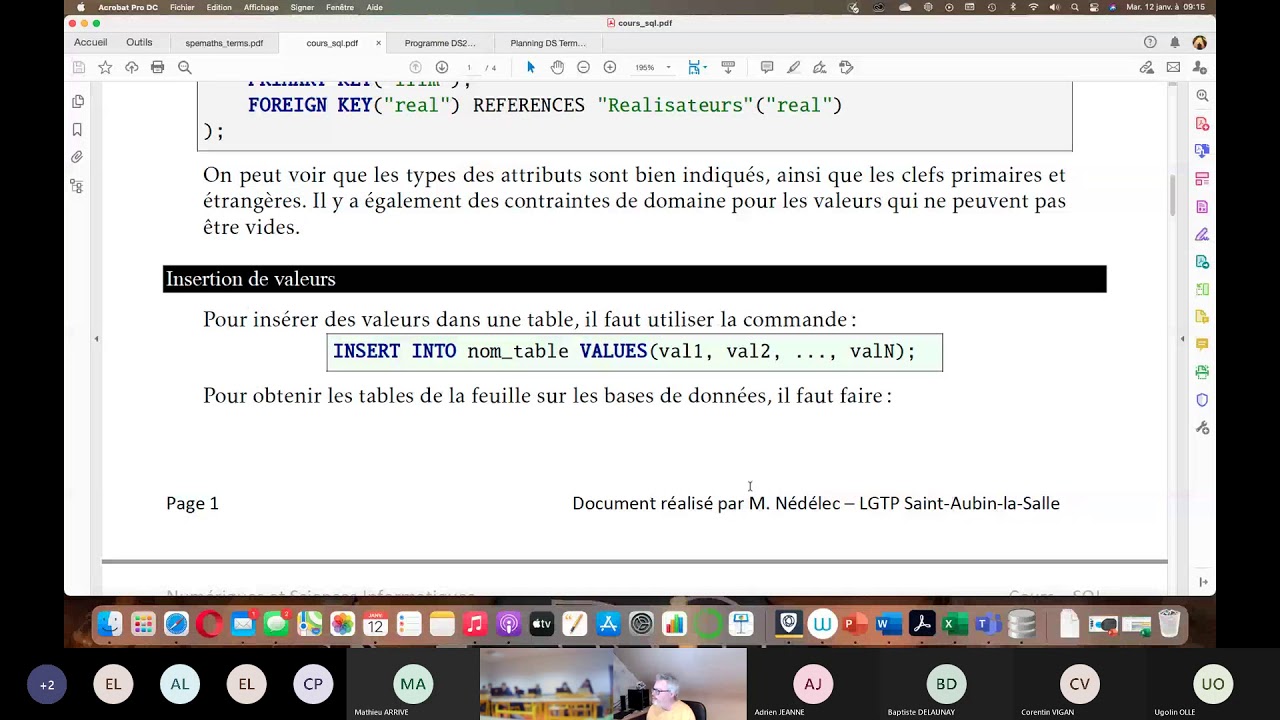Open the Edition menu
The image size is (1280, 720).
[x=219, y=7]
